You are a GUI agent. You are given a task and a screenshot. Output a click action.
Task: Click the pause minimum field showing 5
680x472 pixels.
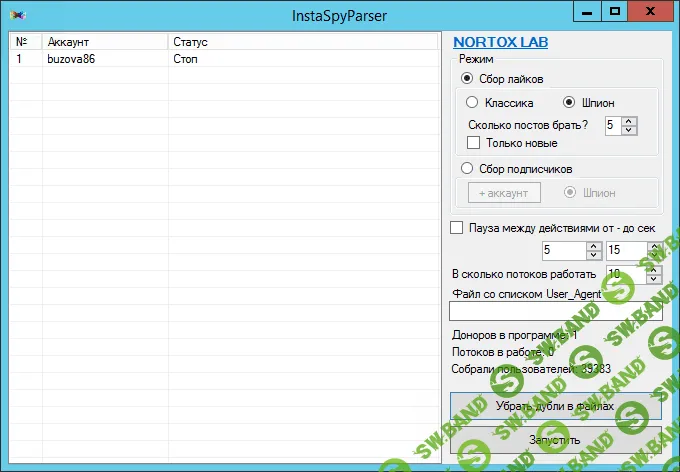[564, 250]
